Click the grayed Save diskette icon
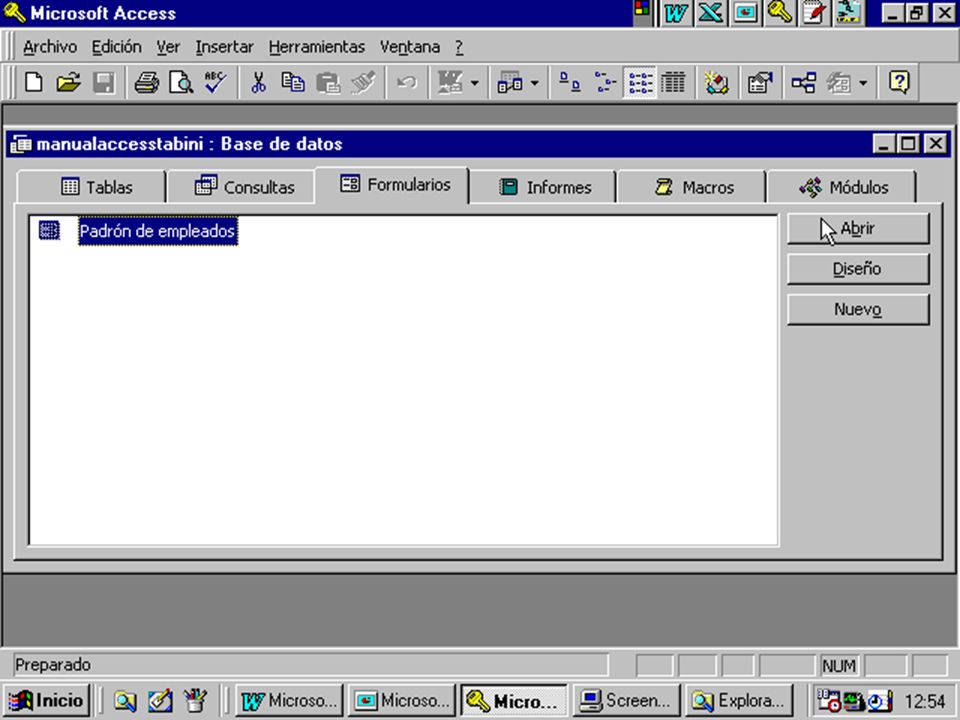The image size is (960, 720). (103, 82)
